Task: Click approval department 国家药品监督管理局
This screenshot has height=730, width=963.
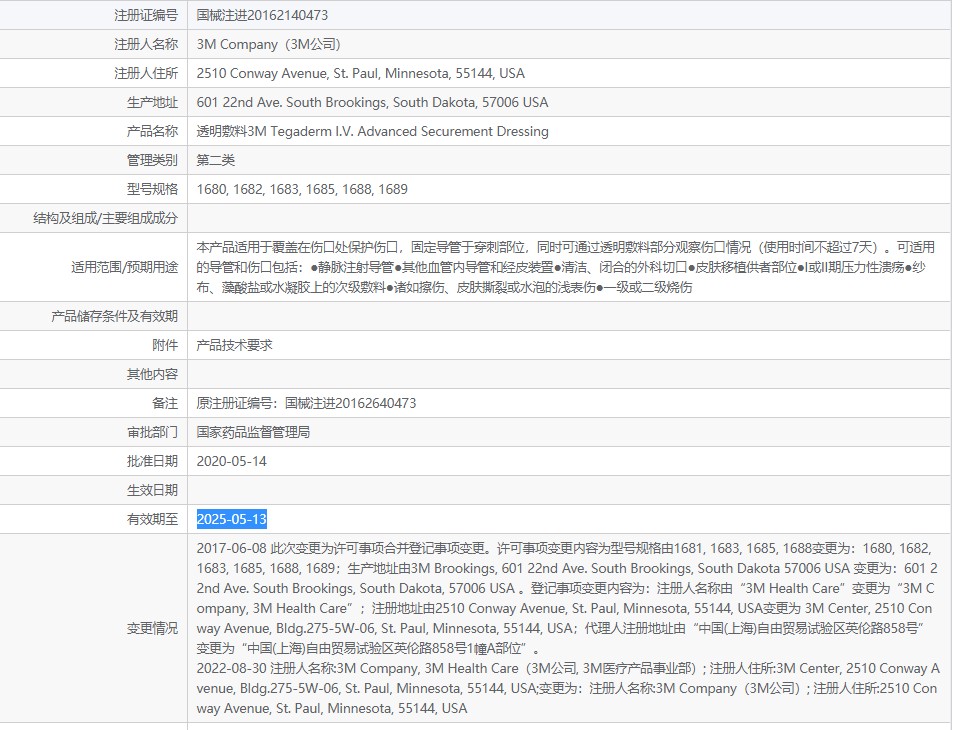Action: coord(253,432)
